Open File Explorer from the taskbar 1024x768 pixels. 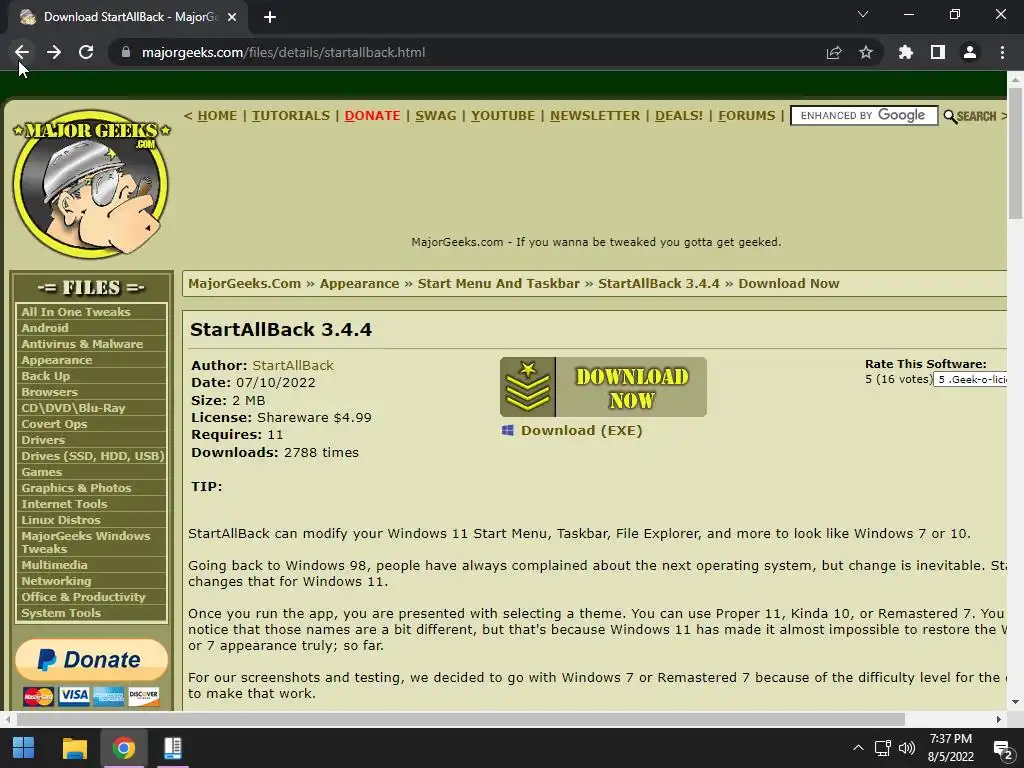74,748
